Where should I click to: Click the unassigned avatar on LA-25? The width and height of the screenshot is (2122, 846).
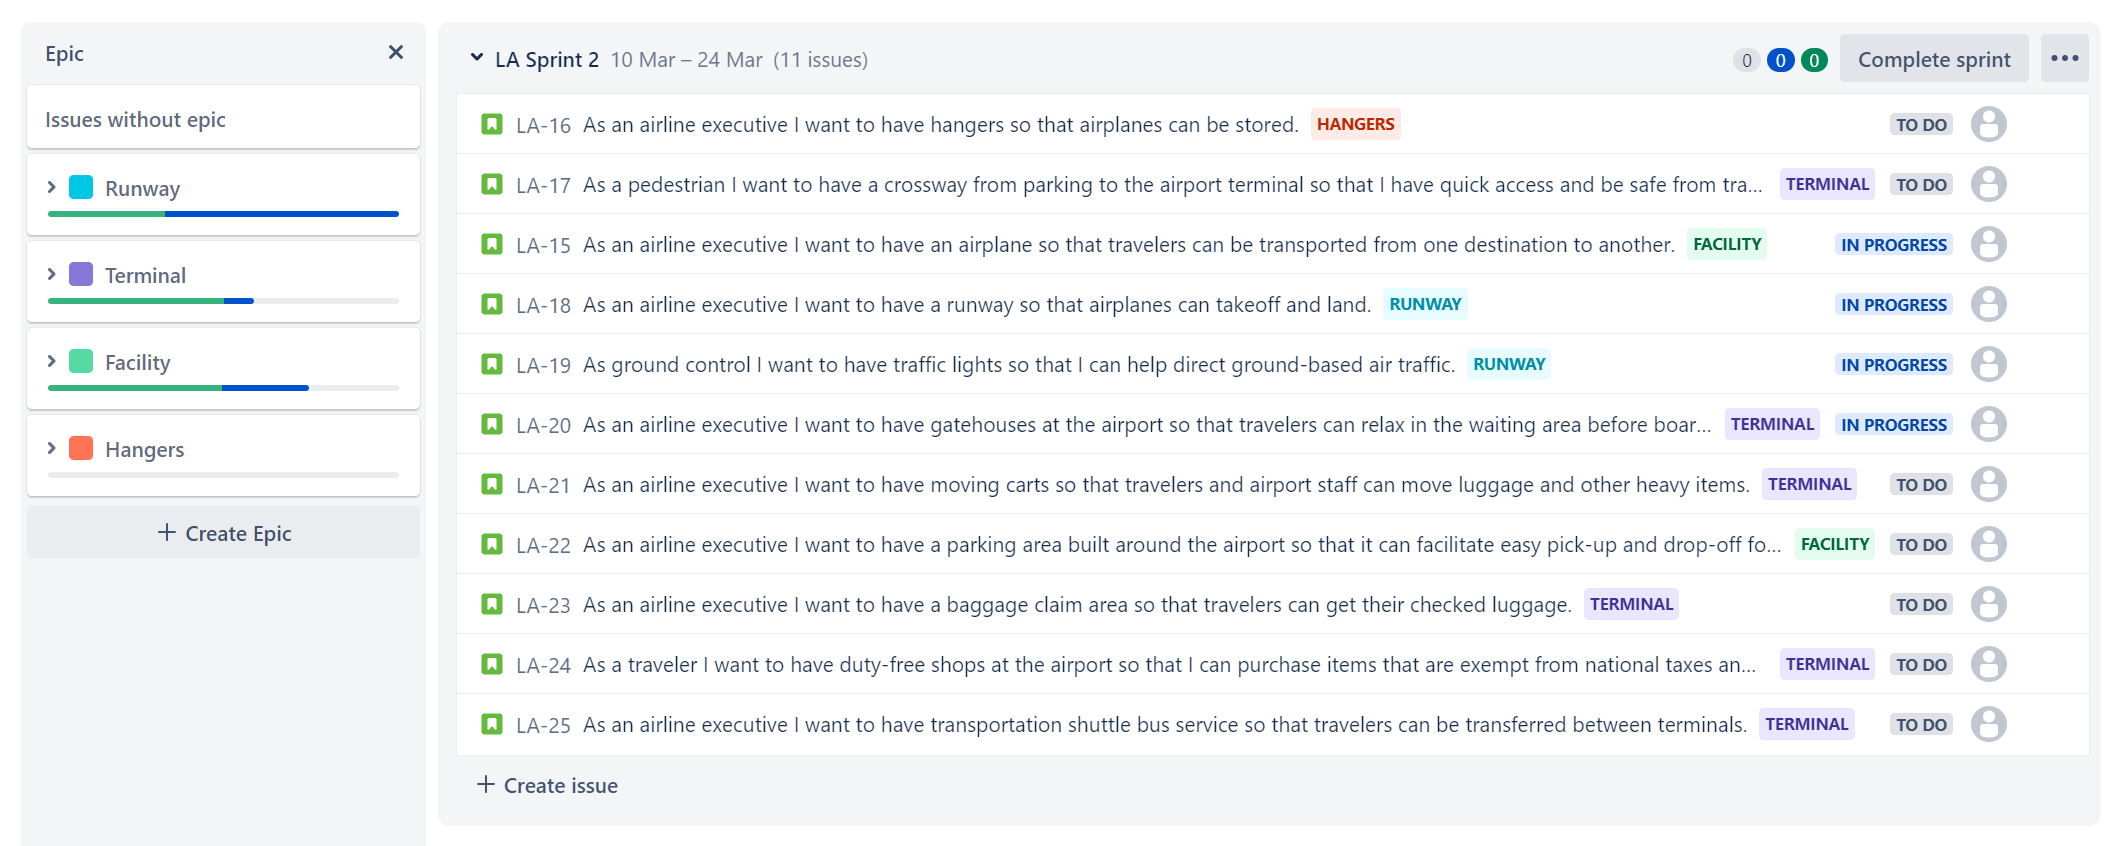tap(1988, 724)
